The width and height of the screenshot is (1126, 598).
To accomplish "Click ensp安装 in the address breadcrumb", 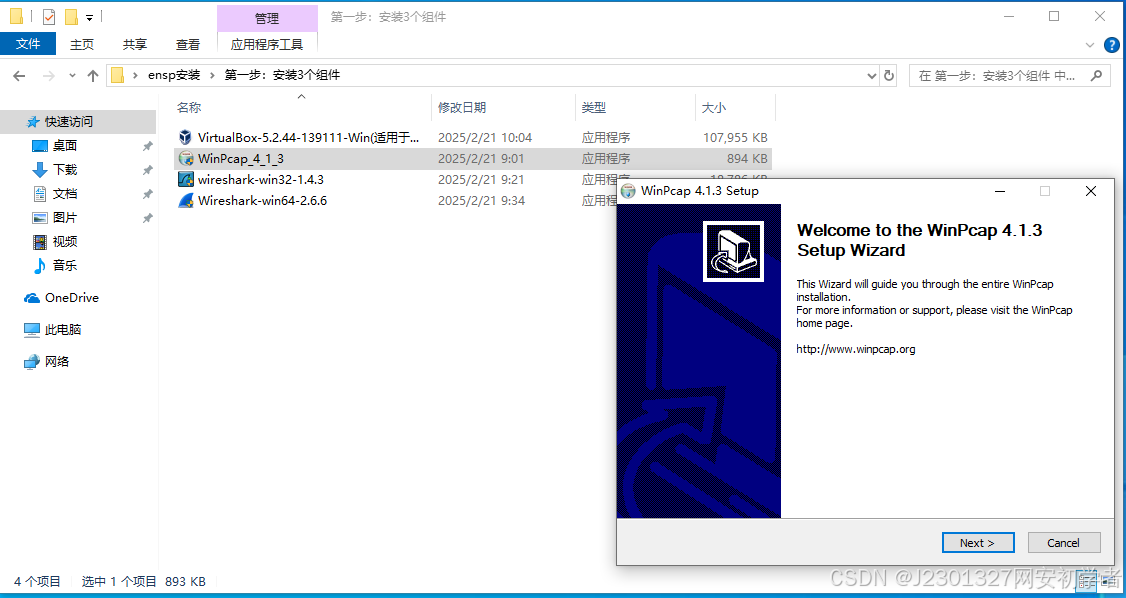I will [x=174, y=75].
